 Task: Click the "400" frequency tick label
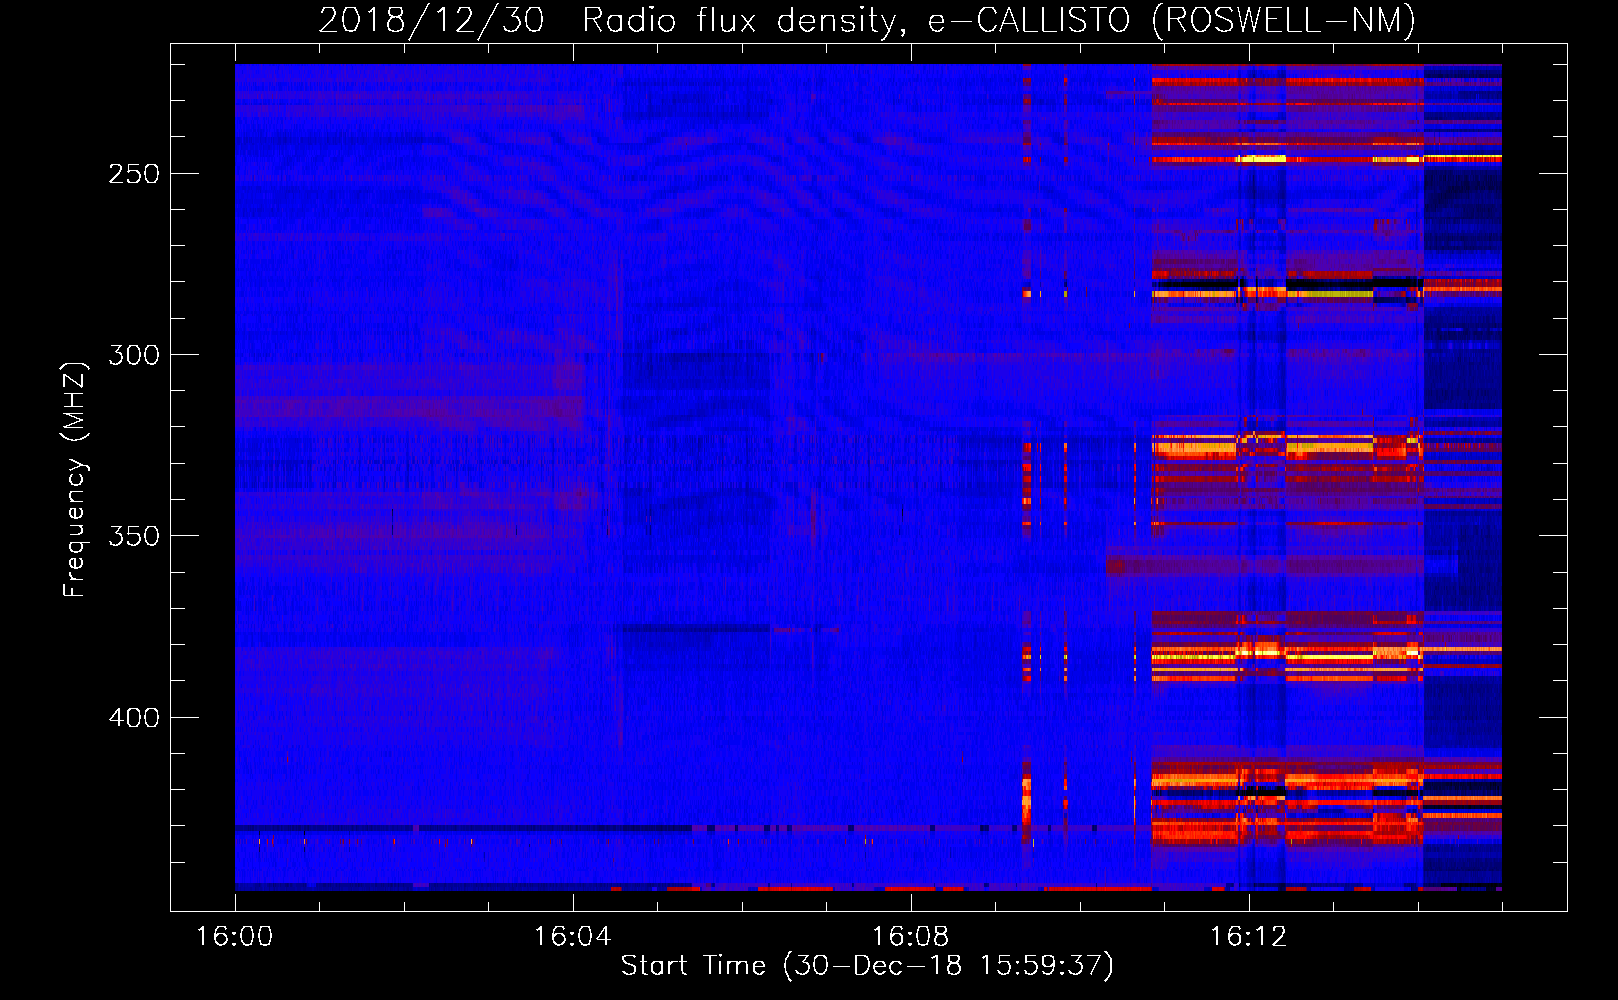[x=134, y=718]
